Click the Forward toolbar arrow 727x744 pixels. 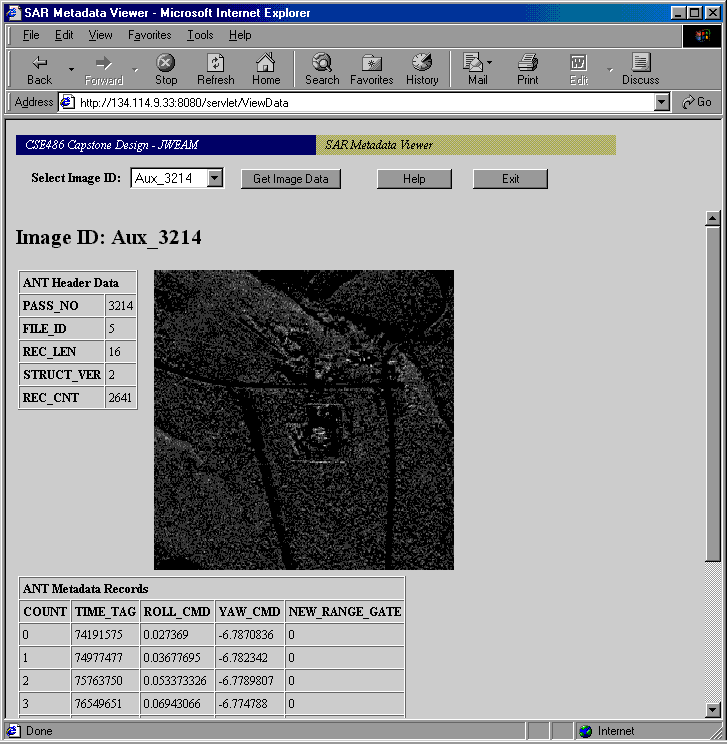103,69
